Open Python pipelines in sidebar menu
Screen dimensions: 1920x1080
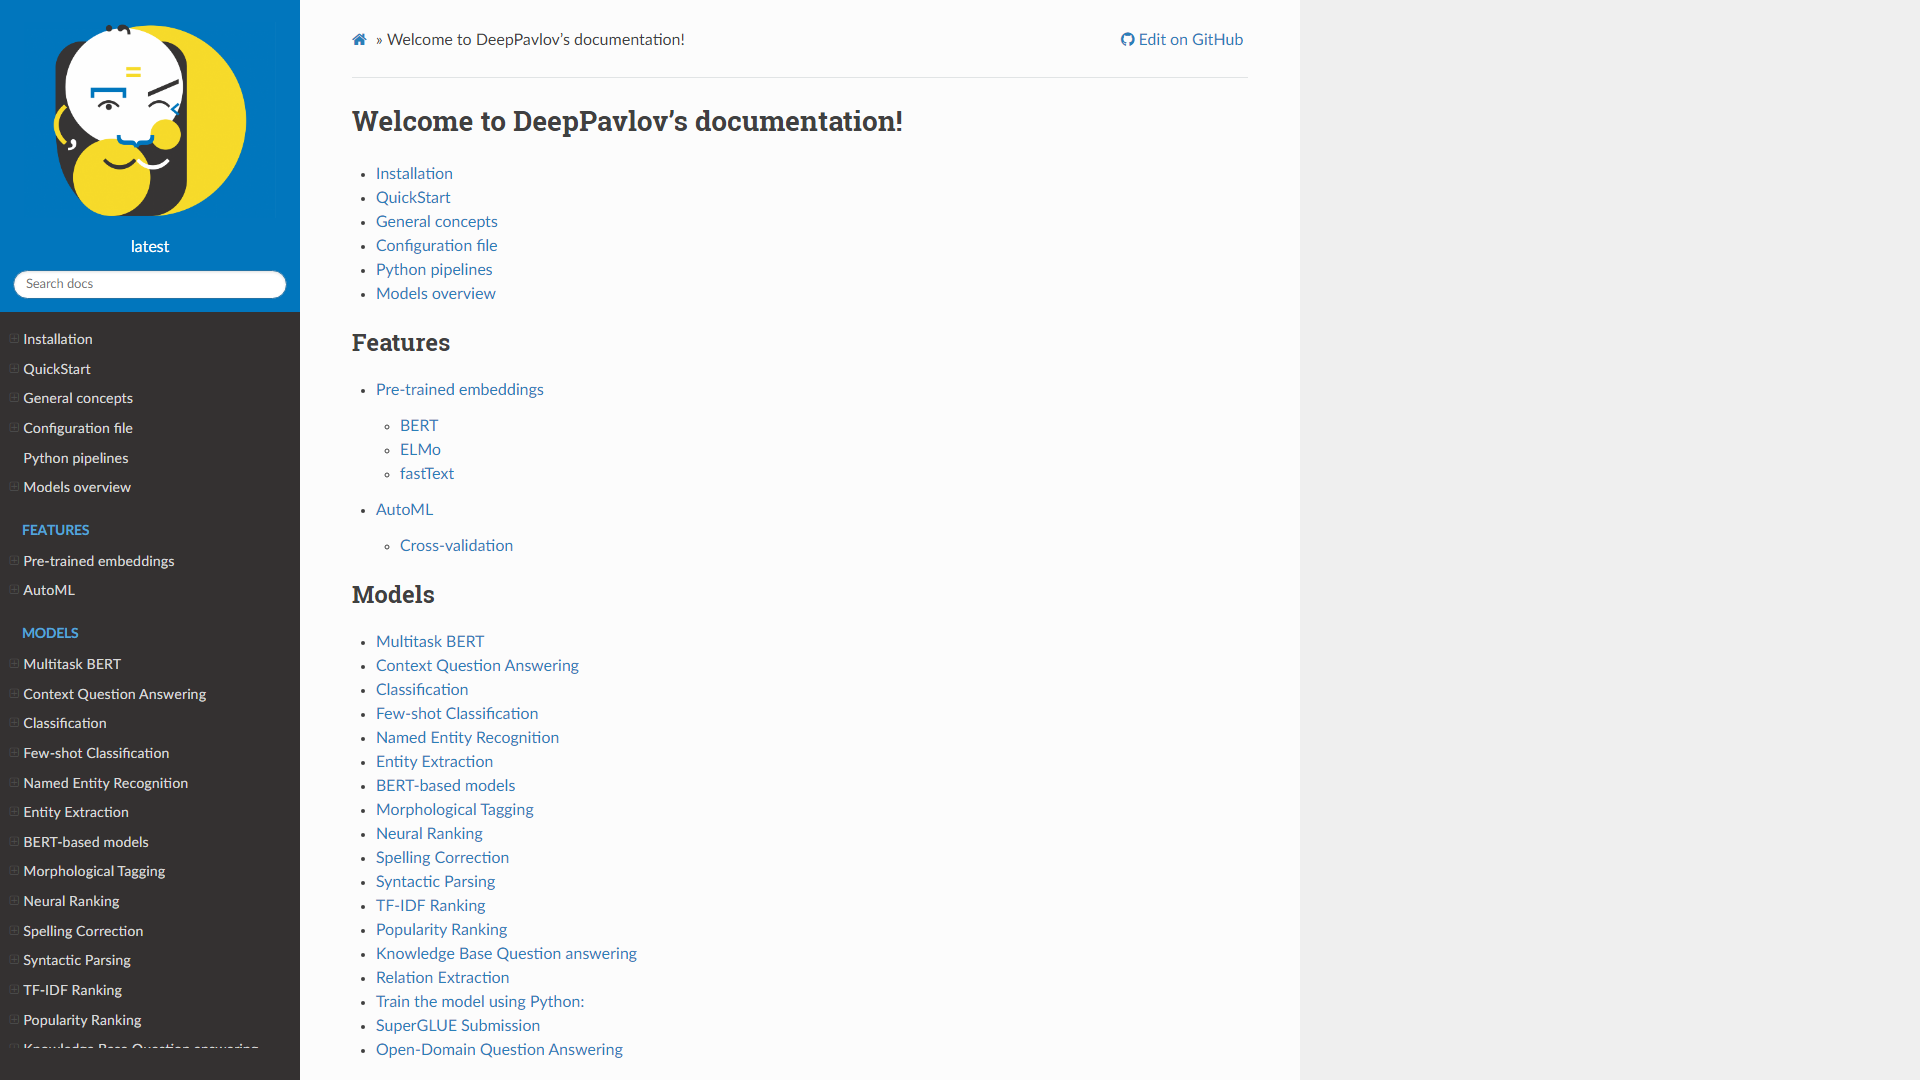pos(76,458)
